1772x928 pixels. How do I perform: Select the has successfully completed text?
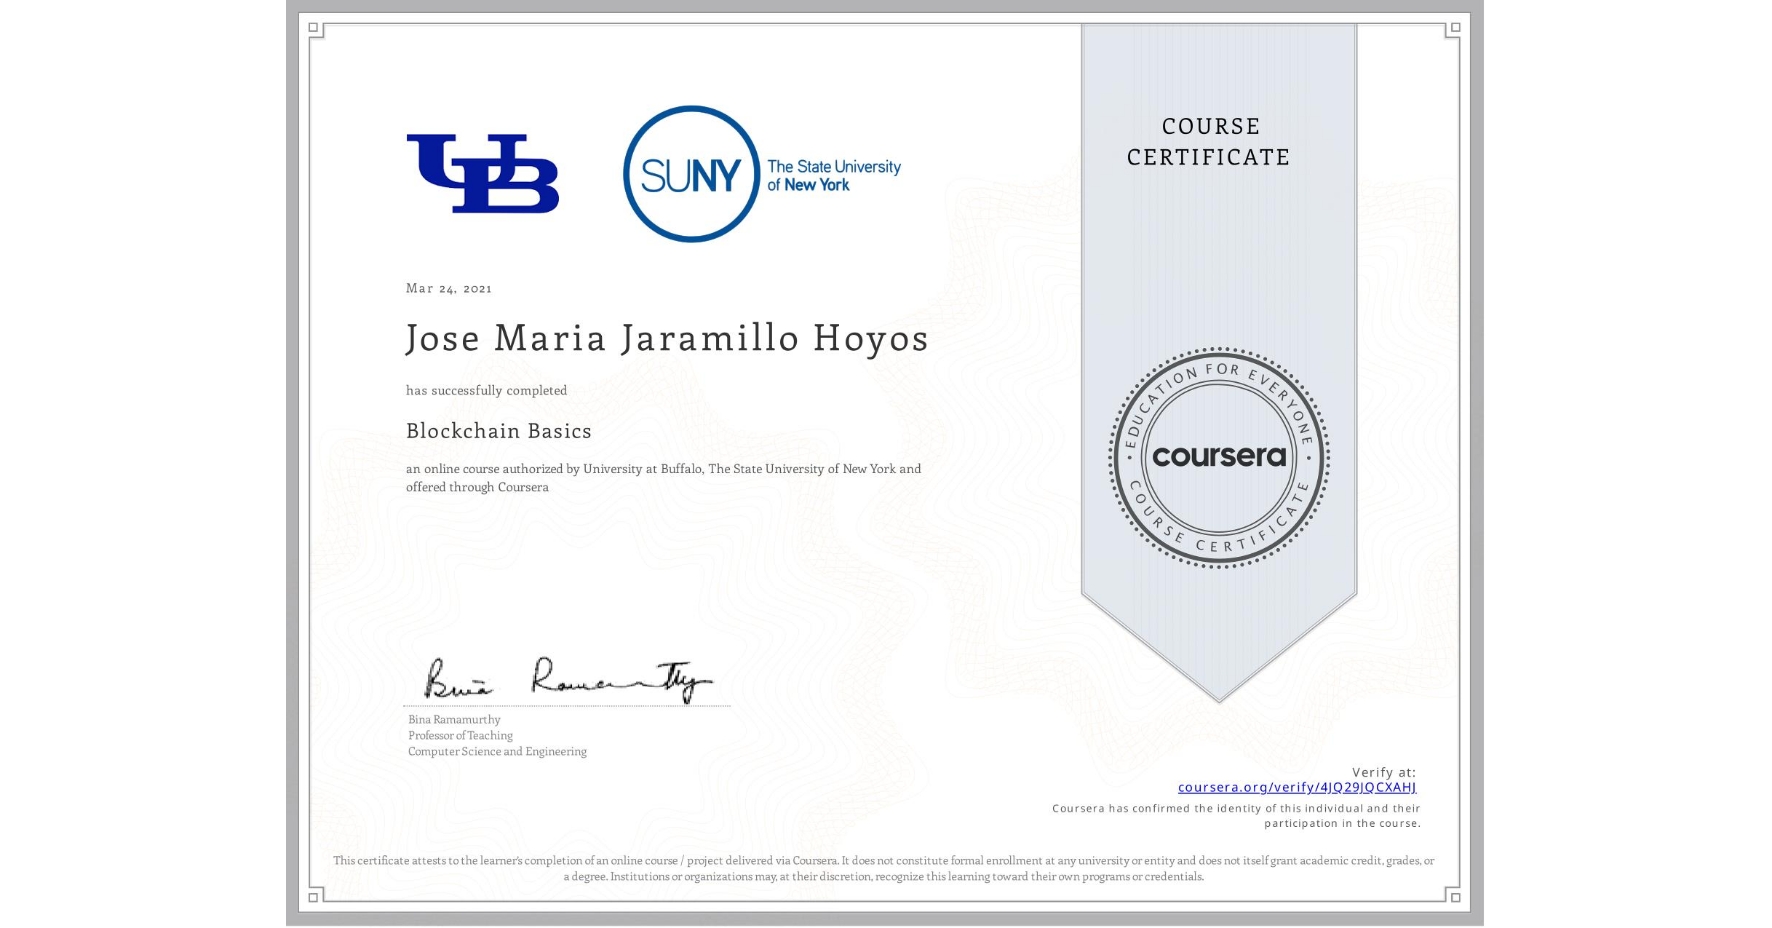[x=486, y=390]
